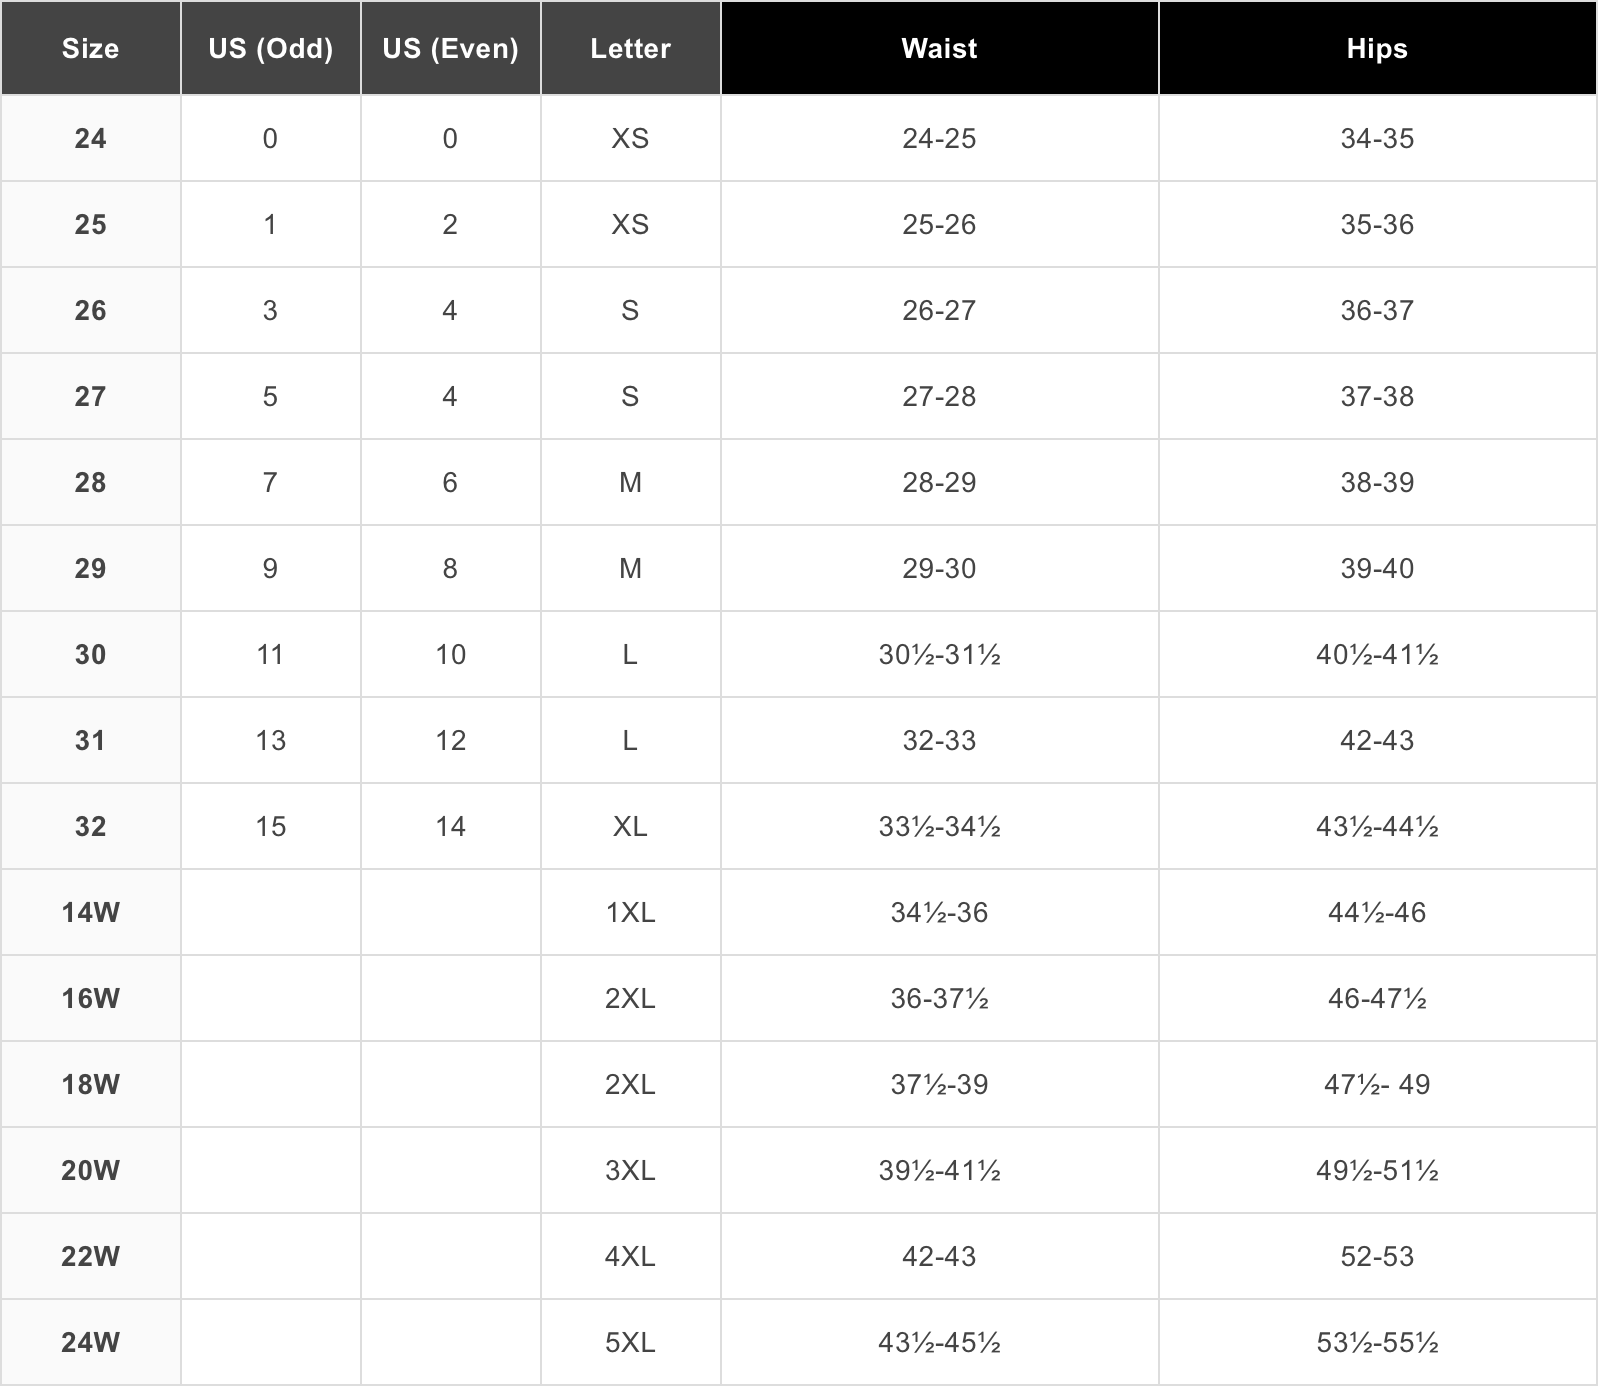
Task: Click US even size 12 cell
Action: tap(451, 740)
